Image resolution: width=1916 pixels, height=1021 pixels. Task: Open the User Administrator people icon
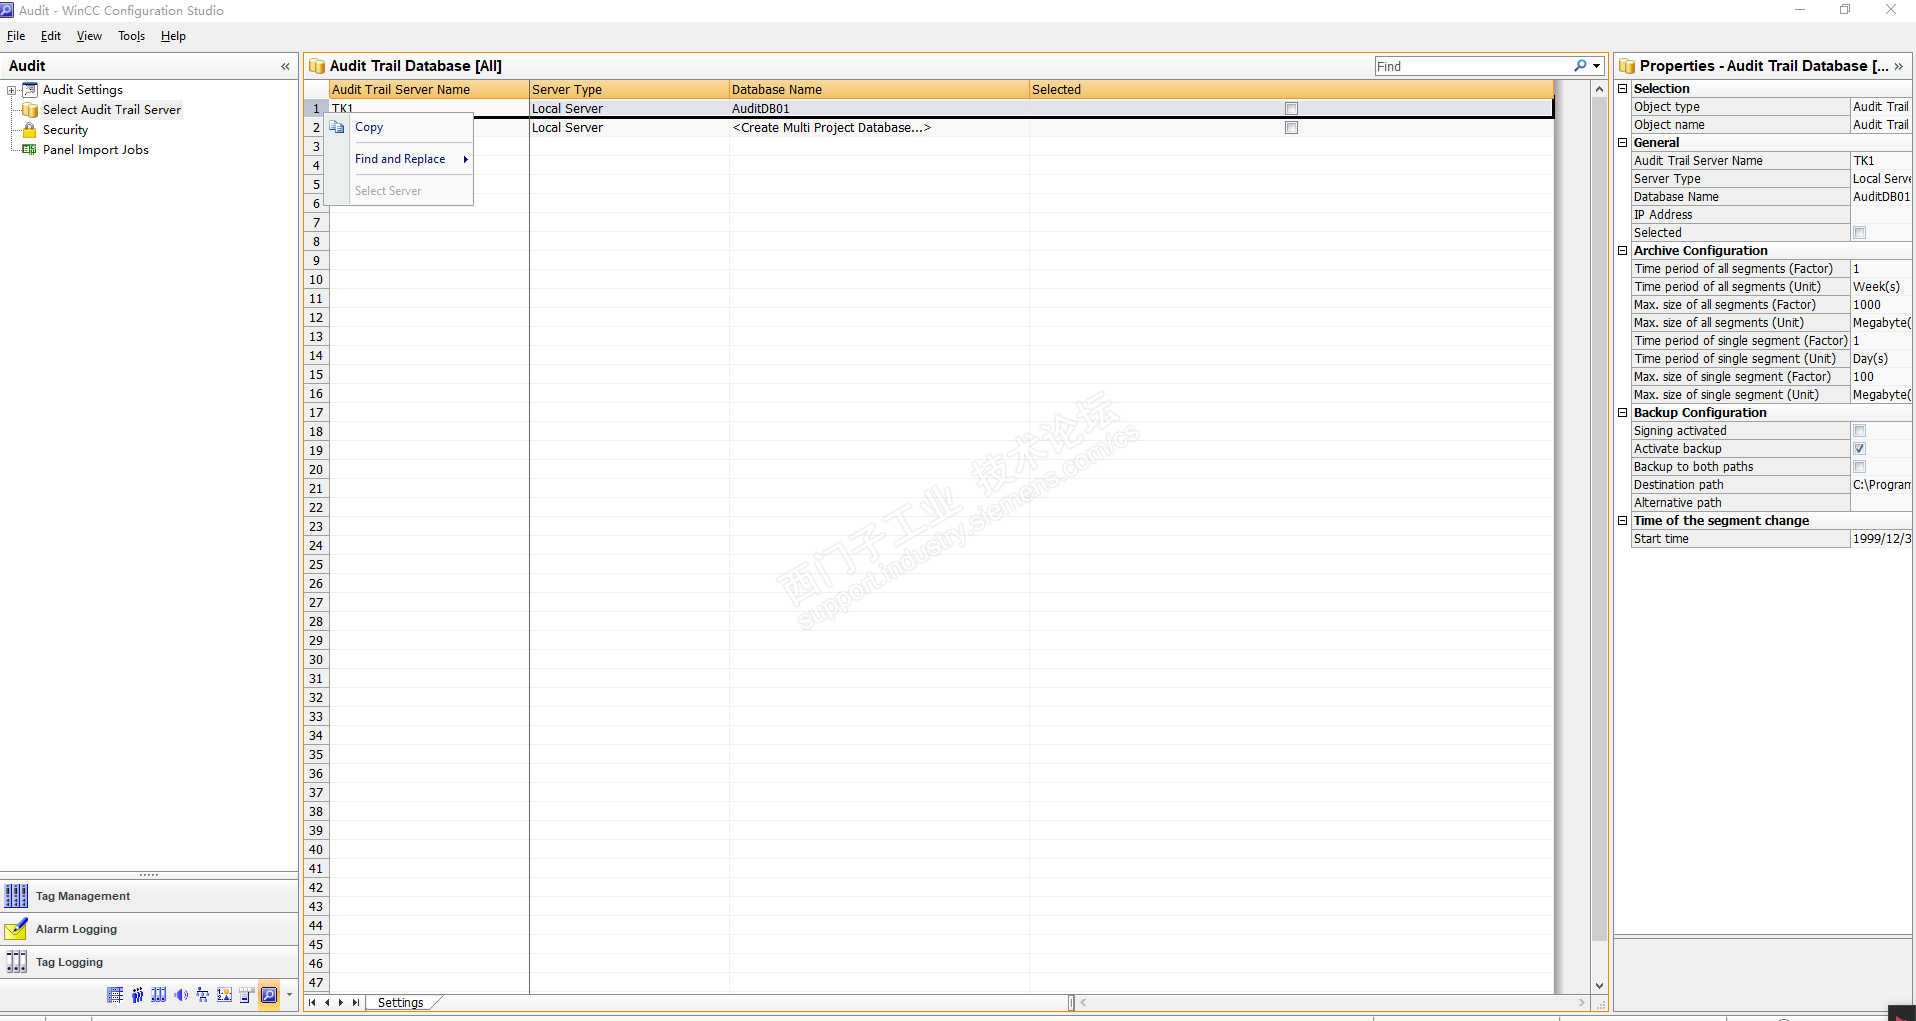click(137, 995)
